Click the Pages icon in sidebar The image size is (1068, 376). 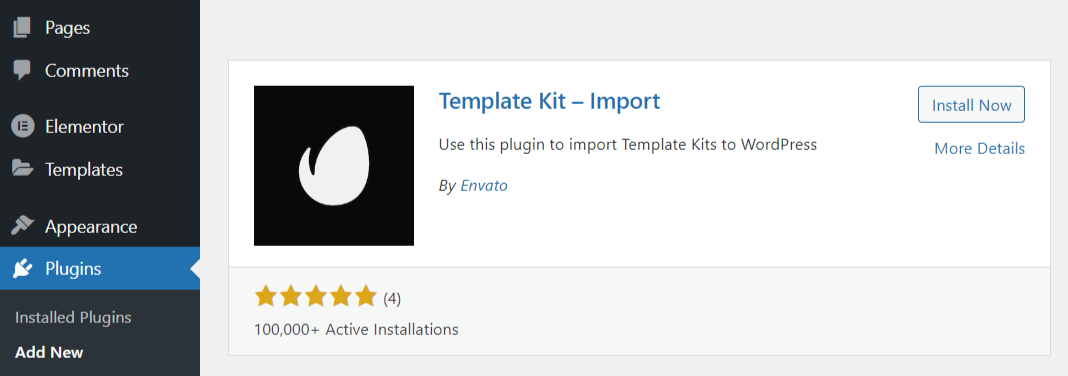(22, 28)
